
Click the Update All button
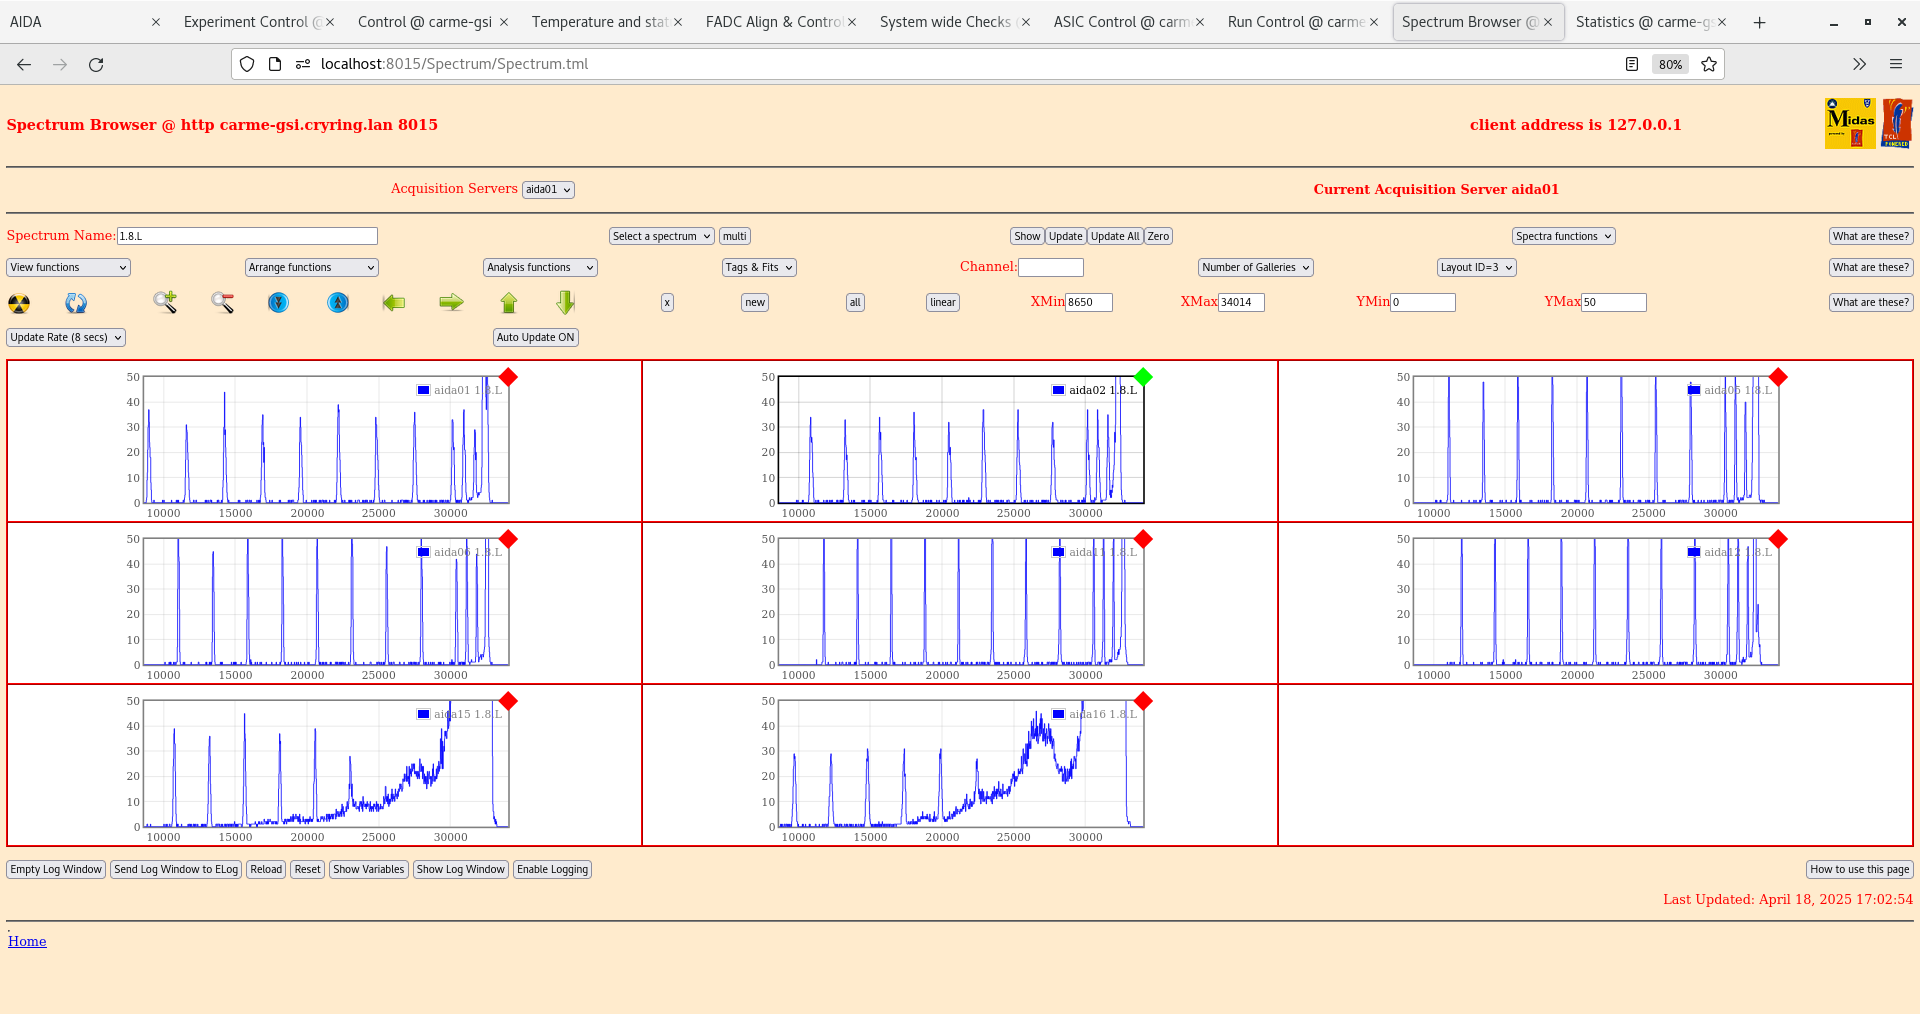pos(1115,236)
